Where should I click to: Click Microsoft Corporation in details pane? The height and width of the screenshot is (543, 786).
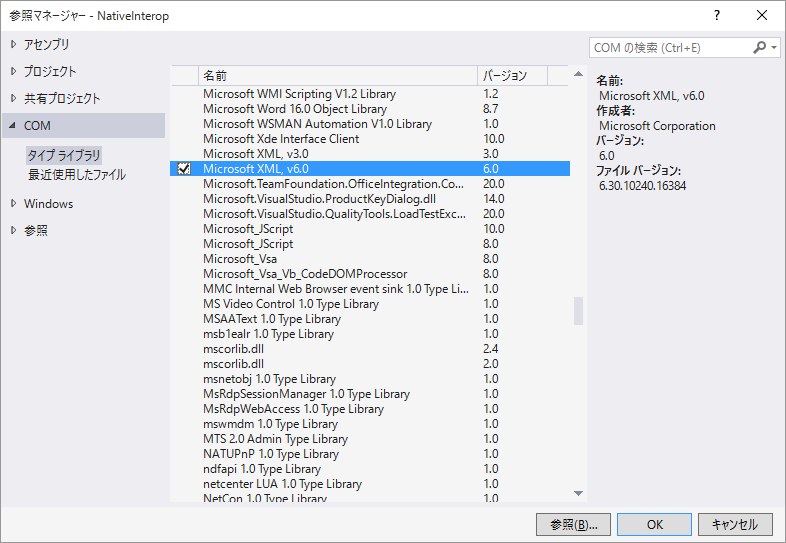(x=657, y=126)
